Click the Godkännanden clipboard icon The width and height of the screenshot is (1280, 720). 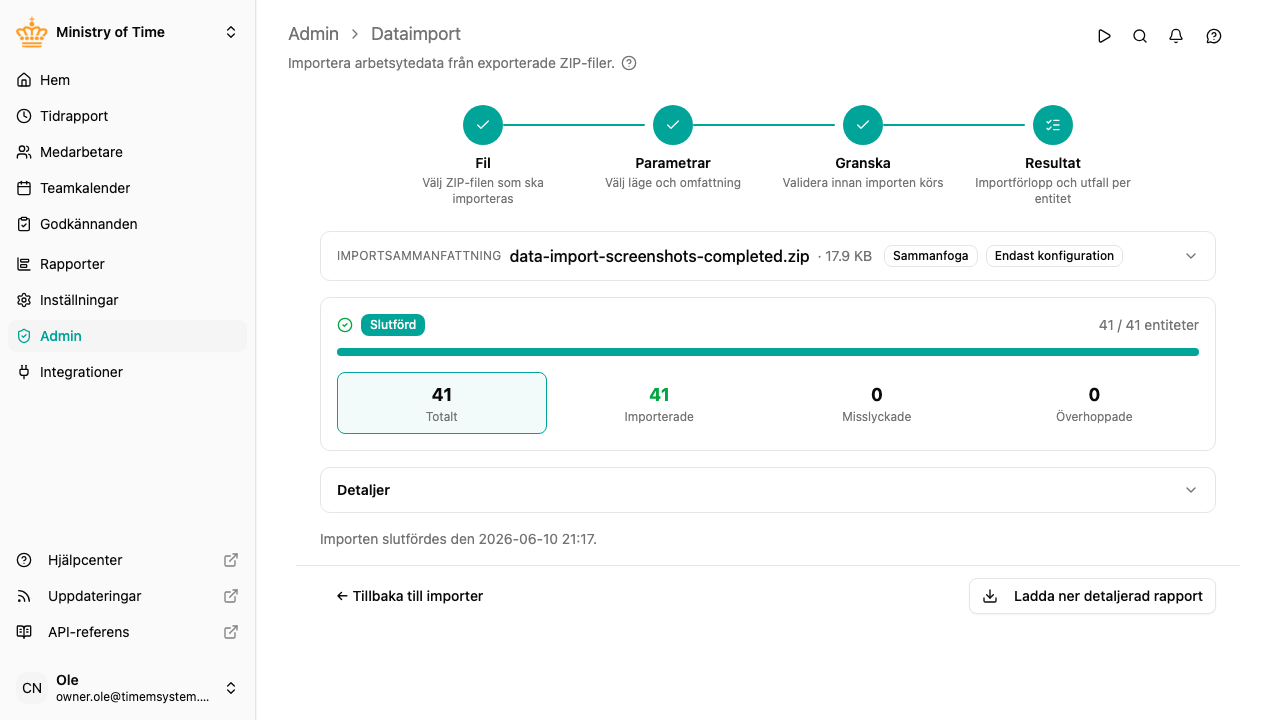tap(24, 224)
